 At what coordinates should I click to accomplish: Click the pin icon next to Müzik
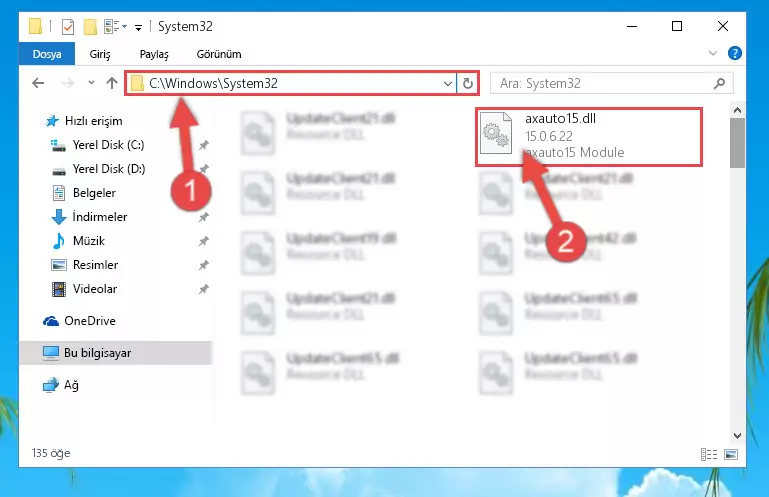204,241
